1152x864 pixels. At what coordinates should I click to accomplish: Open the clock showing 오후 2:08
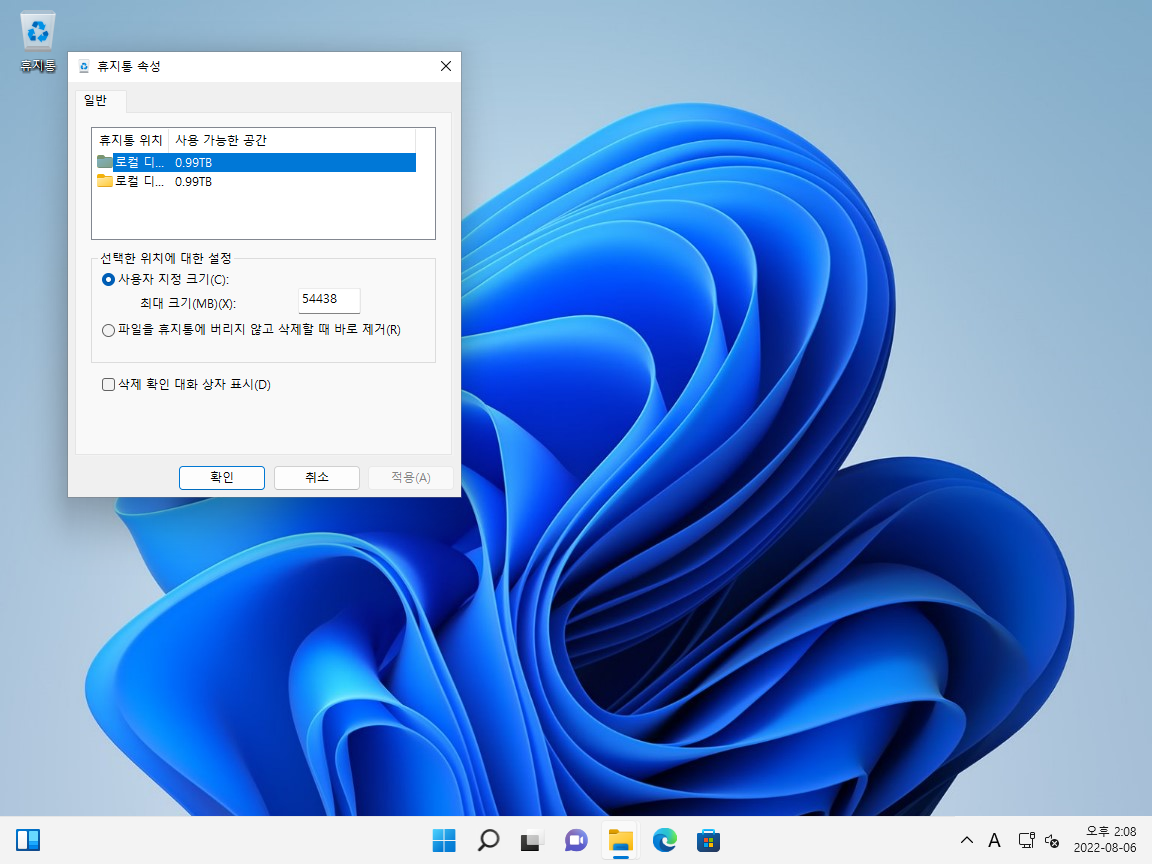[1105, 840]
